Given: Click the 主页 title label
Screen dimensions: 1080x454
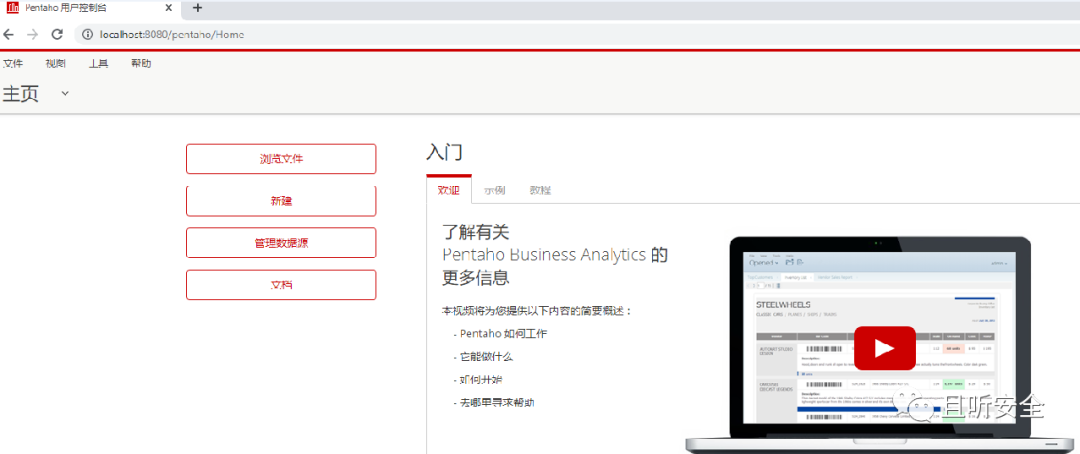Looking at the screenshot, I should click(21, 93).
